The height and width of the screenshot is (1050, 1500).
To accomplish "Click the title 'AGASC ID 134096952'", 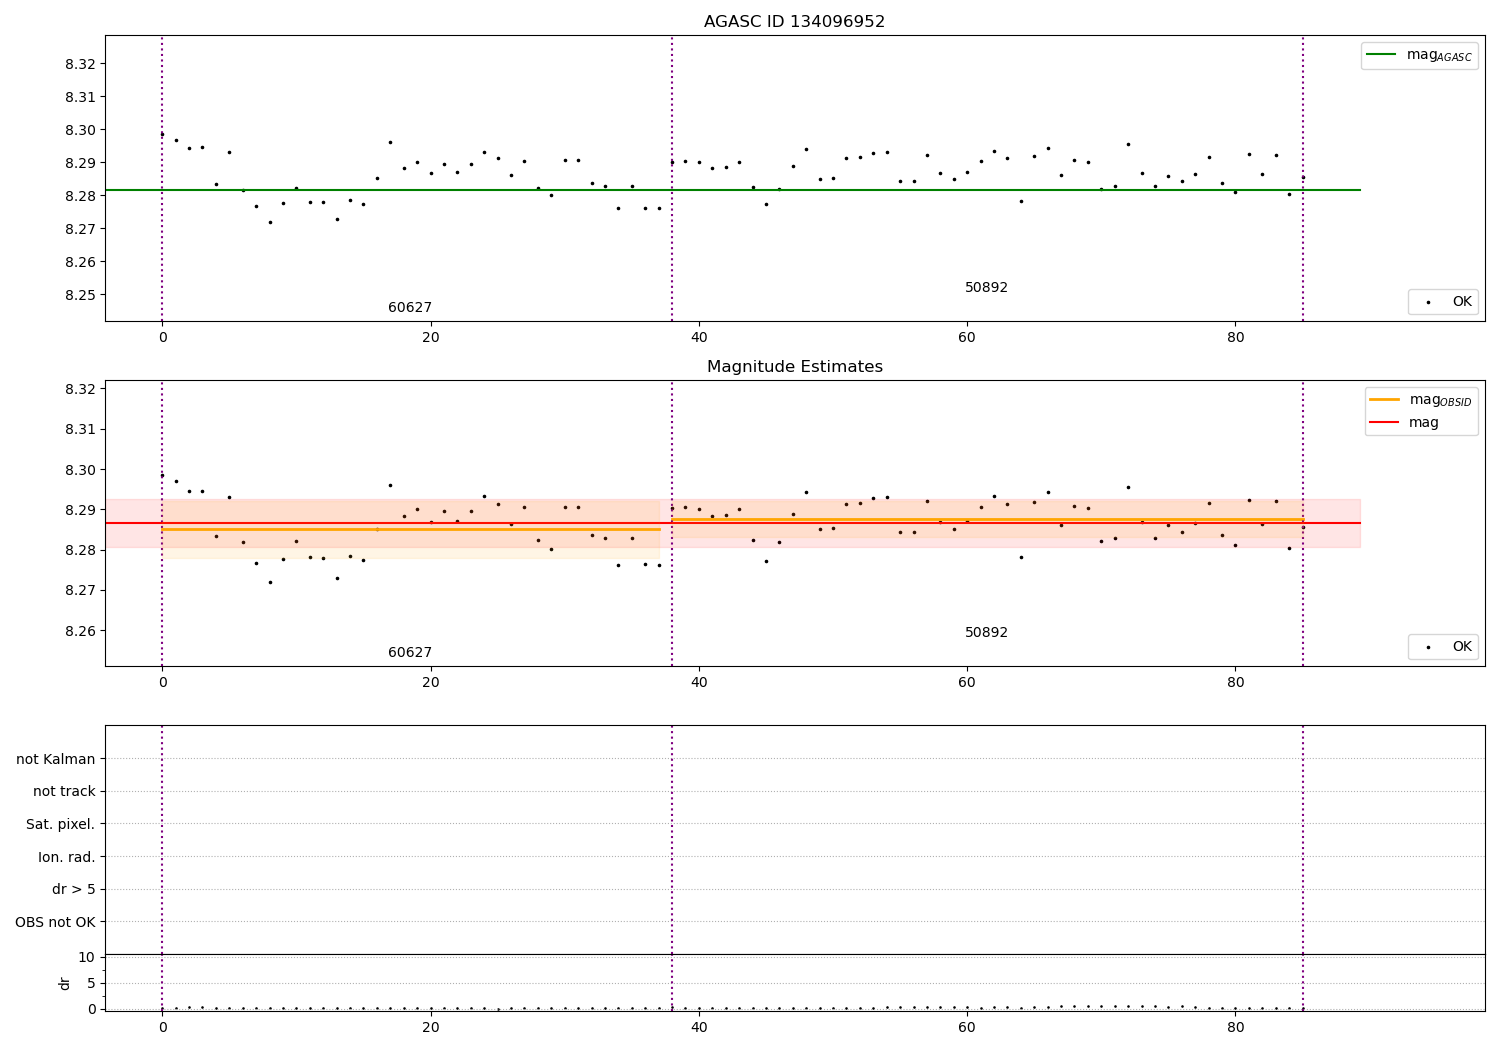I will click(x=794, y=21).
